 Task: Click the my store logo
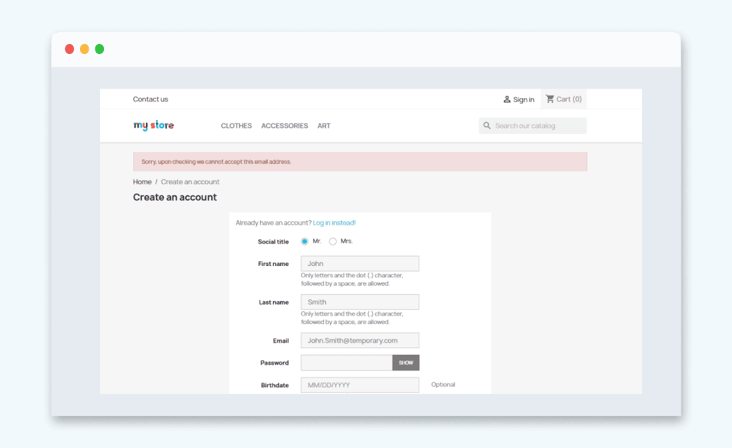point(154,125)
